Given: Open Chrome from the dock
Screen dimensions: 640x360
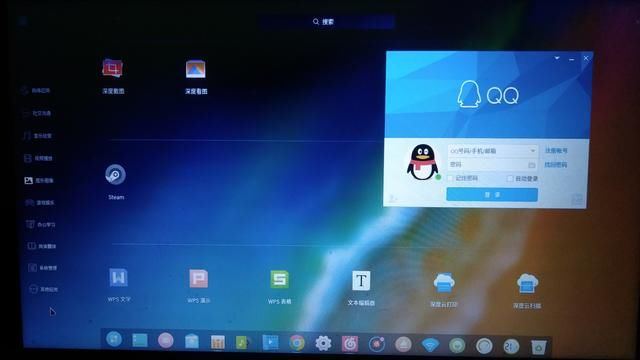Looking at the screenshot, I should click(x=297, y=343).
